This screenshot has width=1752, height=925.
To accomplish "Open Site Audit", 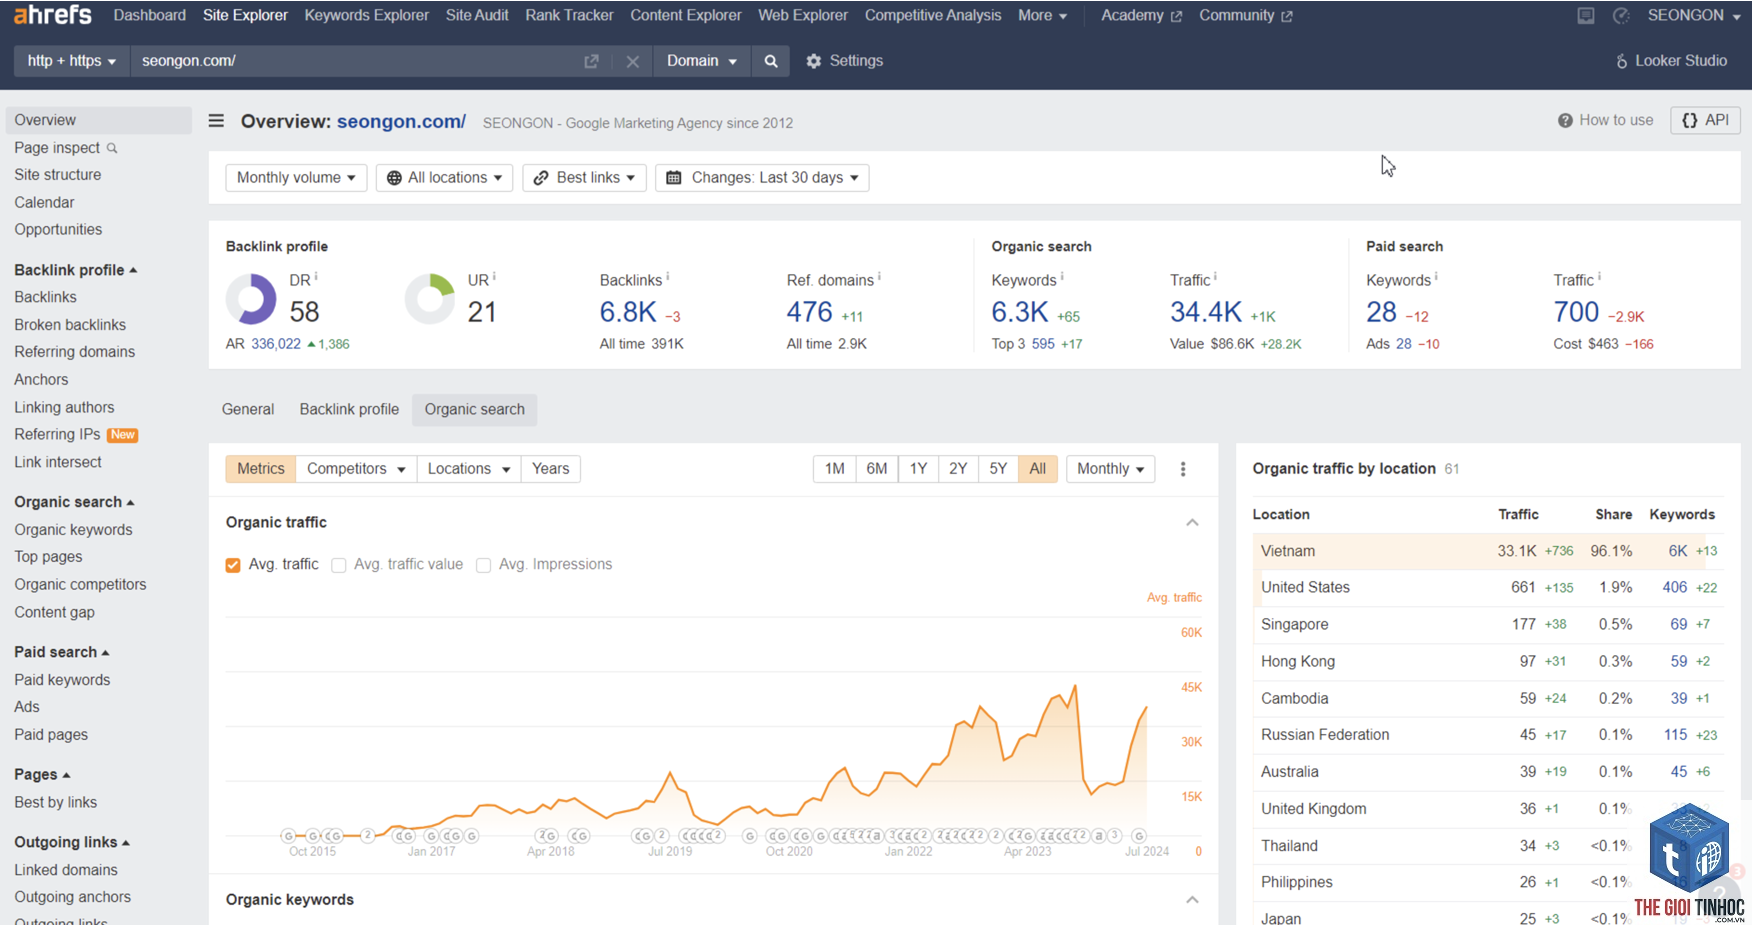I will pos(477,15).
